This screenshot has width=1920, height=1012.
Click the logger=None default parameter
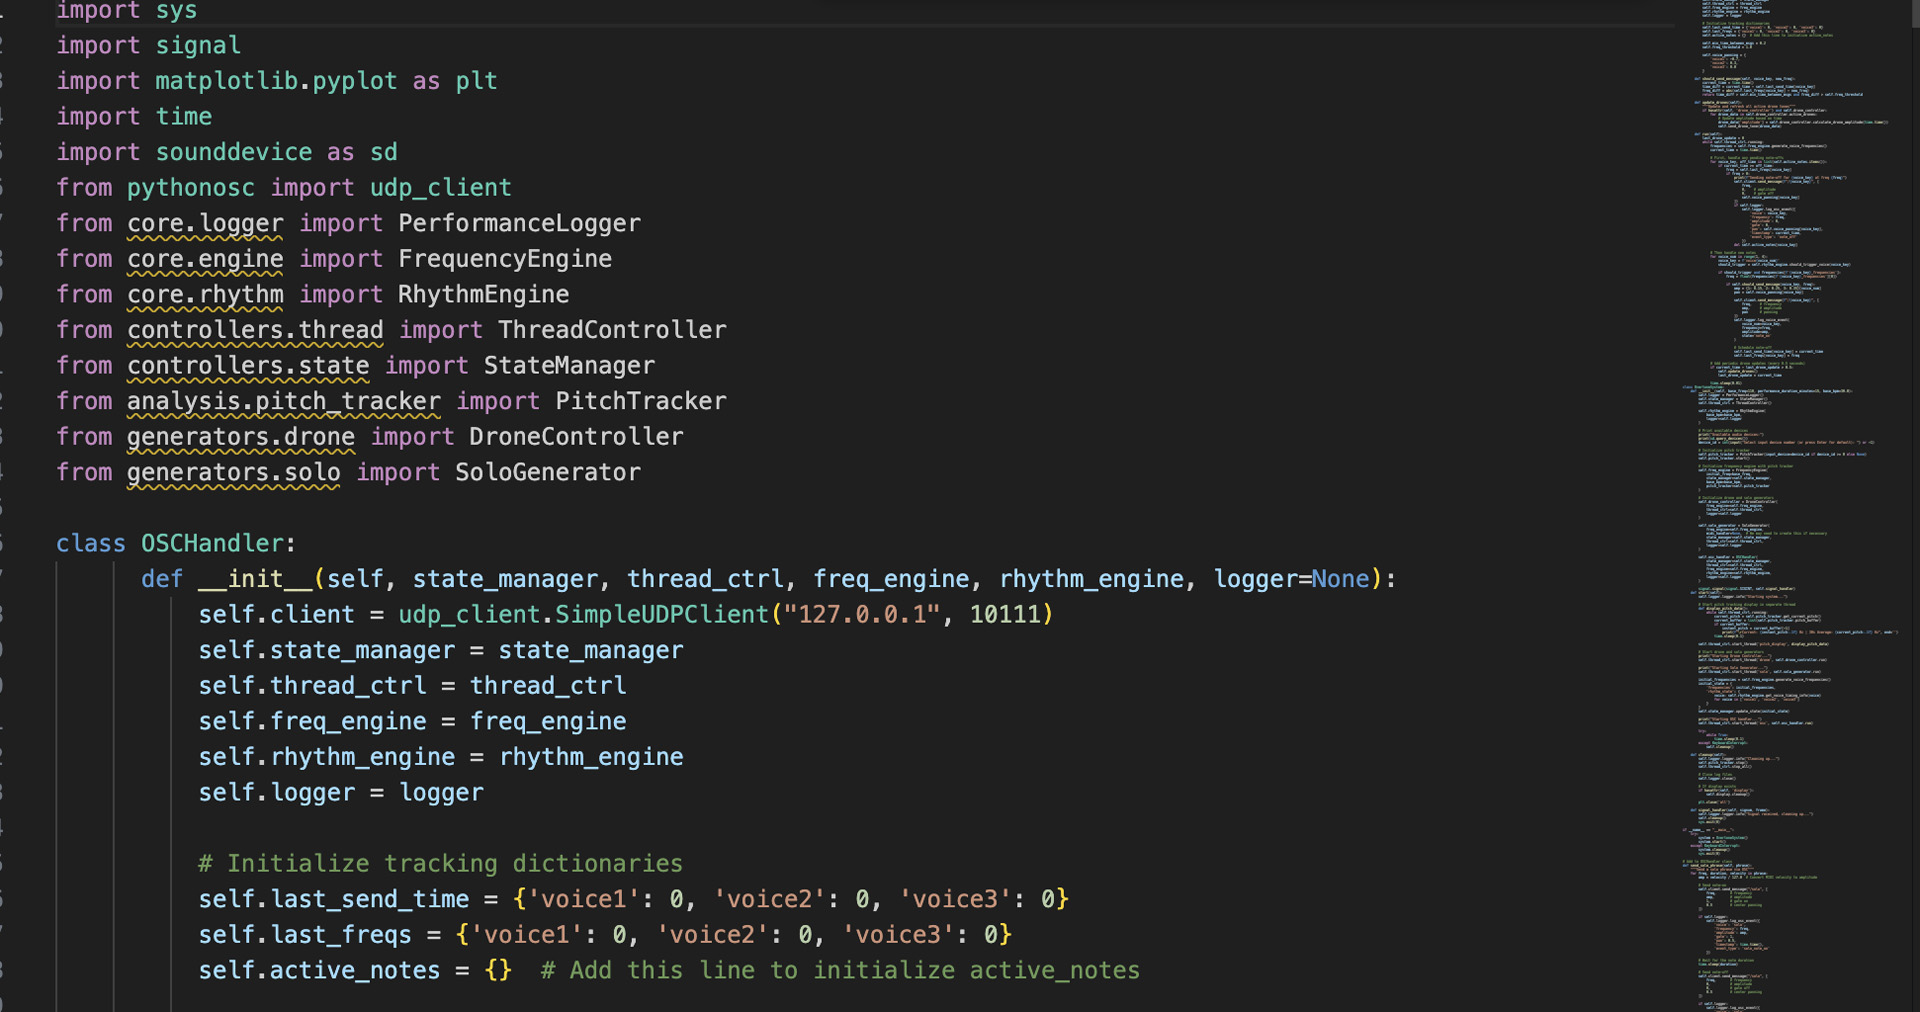pyautogui.click(x=1290, y=579)
